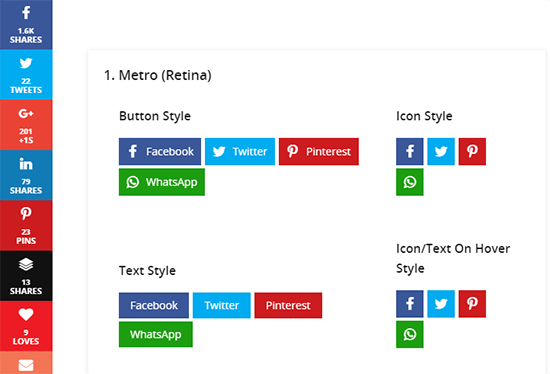Click the Facebook share icon in sidebar
Image resolution: width=550 pixels, height=374 pixels.
26,25
